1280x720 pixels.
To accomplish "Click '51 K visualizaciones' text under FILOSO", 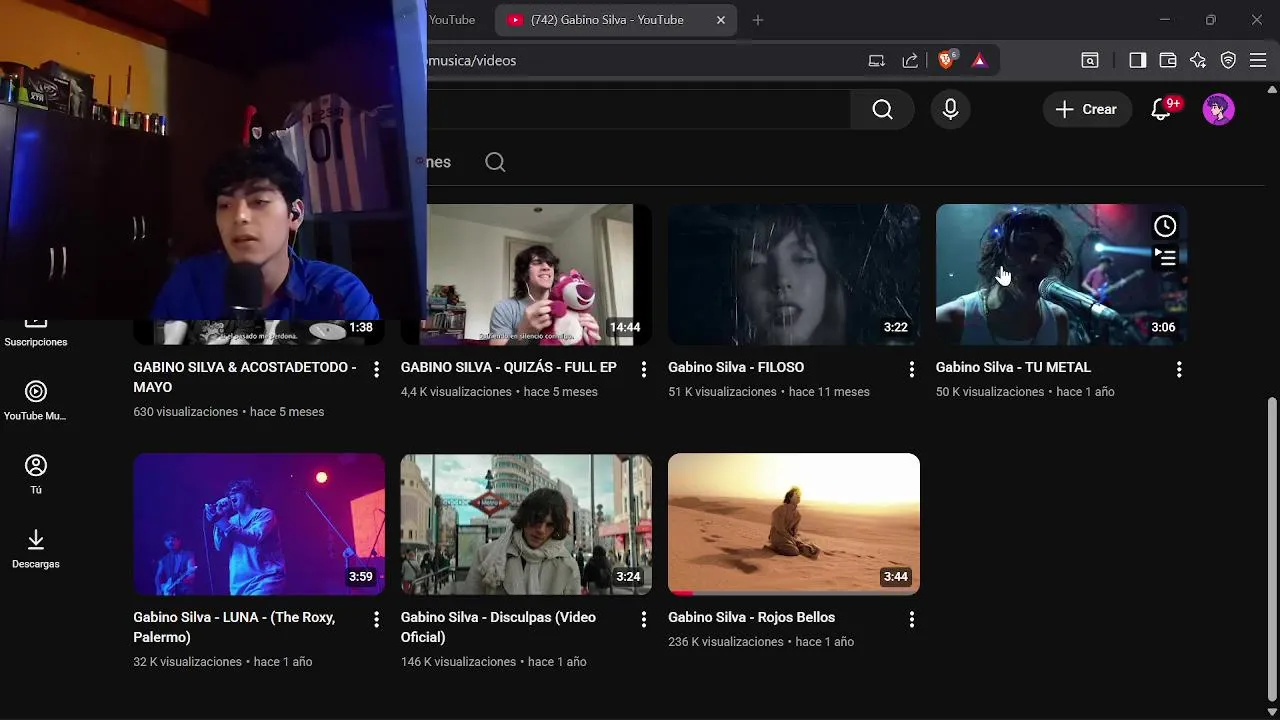I will (x=722, y=392).
